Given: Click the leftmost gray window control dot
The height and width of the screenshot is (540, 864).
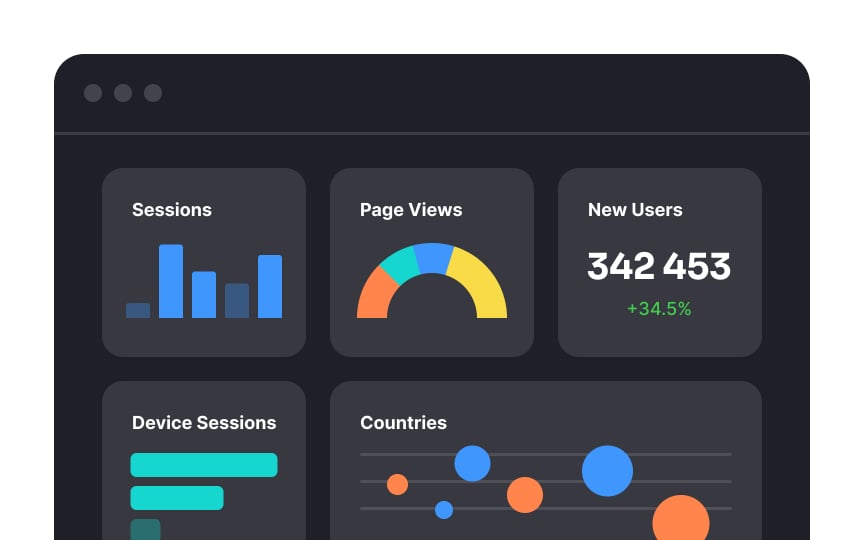Looking at the screenshot, I should pos(93,93).
